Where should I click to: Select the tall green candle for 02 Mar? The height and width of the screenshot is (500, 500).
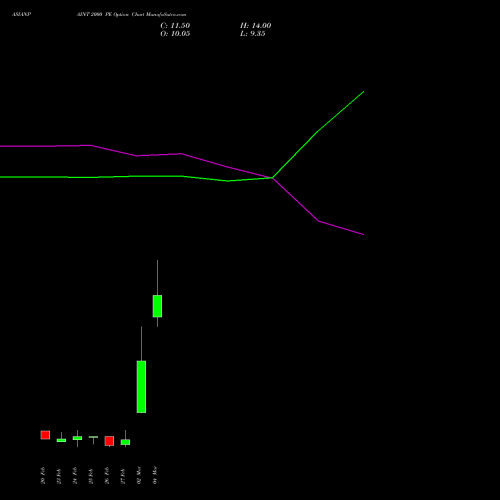(x=141, y=387)
